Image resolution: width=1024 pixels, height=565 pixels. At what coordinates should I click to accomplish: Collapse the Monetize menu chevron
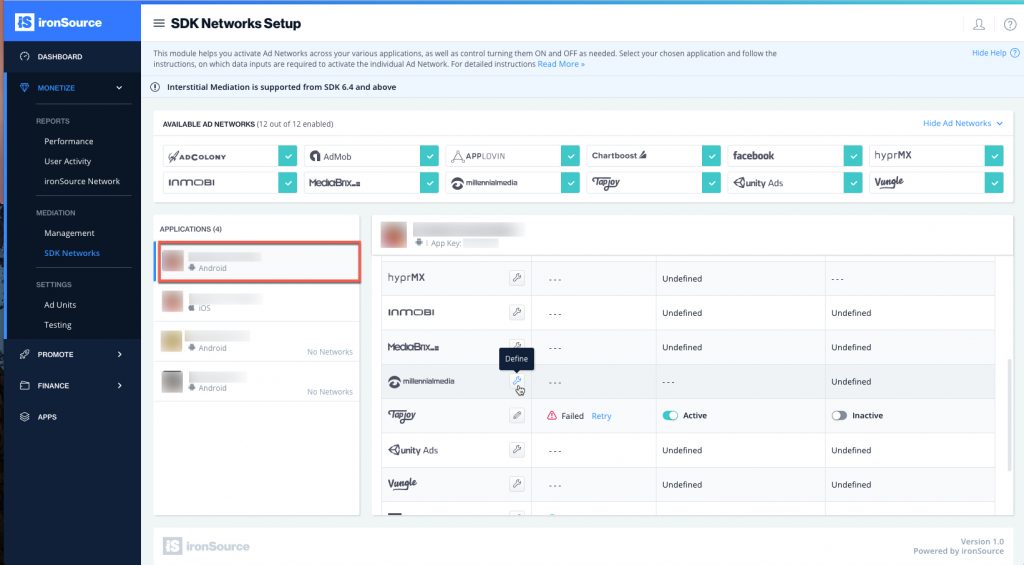[119, 88]
